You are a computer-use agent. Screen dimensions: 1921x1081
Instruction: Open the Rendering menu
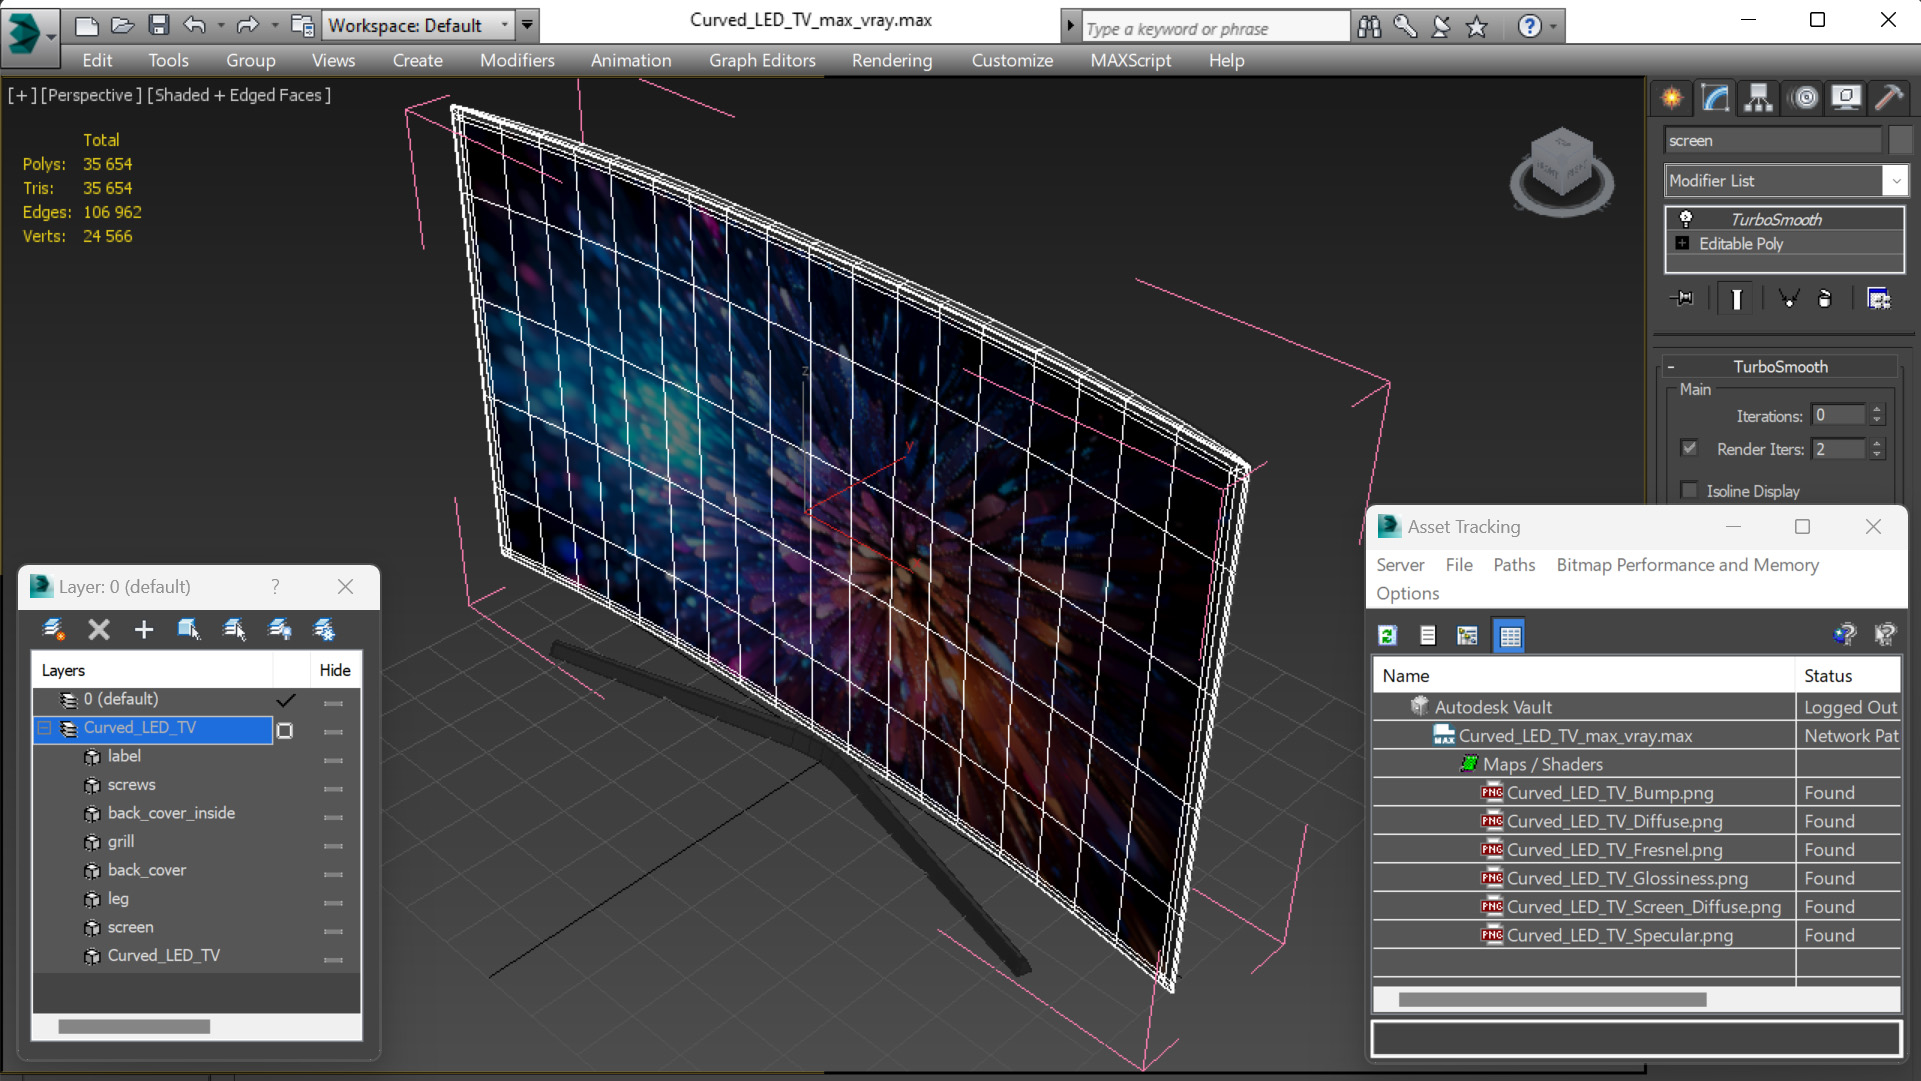[892, 60]
